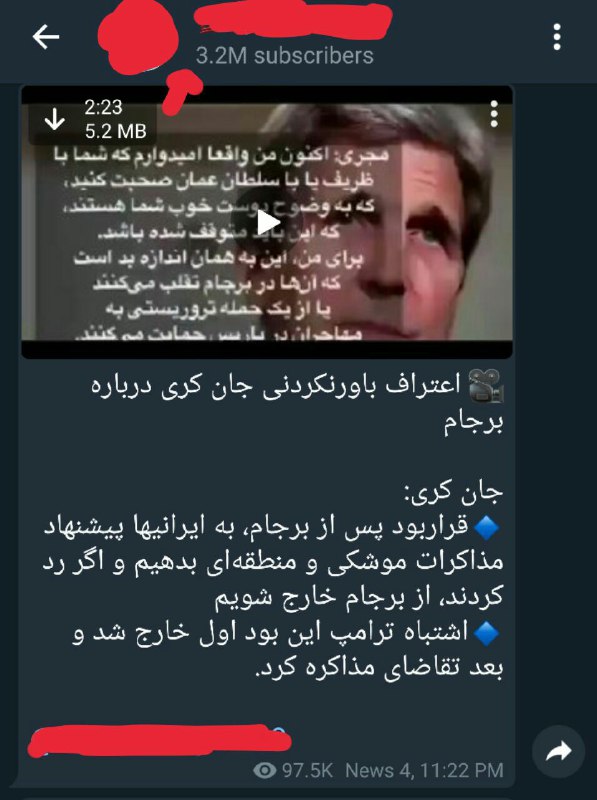The width and height of the screenshot is (597, 800).
Task: Click the redacted link below the message
Action: (x=159, y=741)
